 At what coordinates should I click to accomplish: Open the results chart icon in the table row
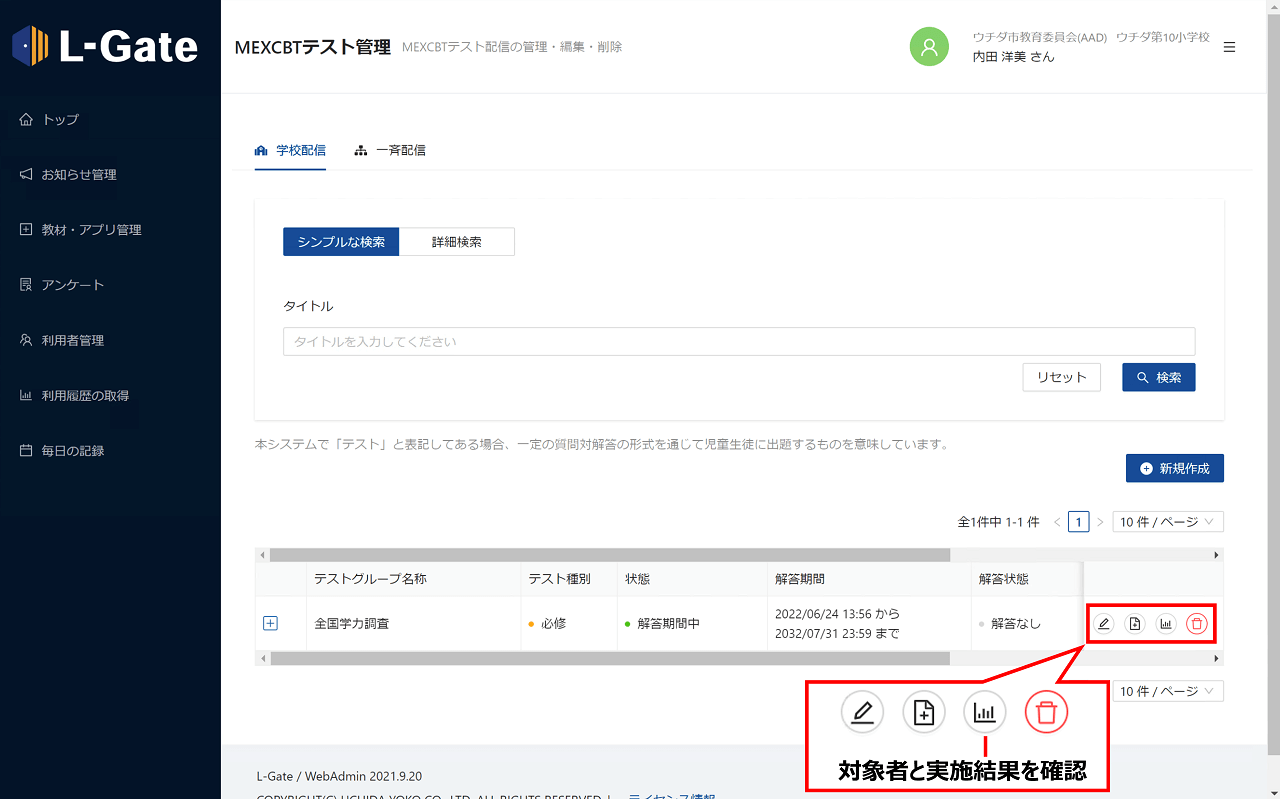pyautogui.click(x=1166, y=624)
